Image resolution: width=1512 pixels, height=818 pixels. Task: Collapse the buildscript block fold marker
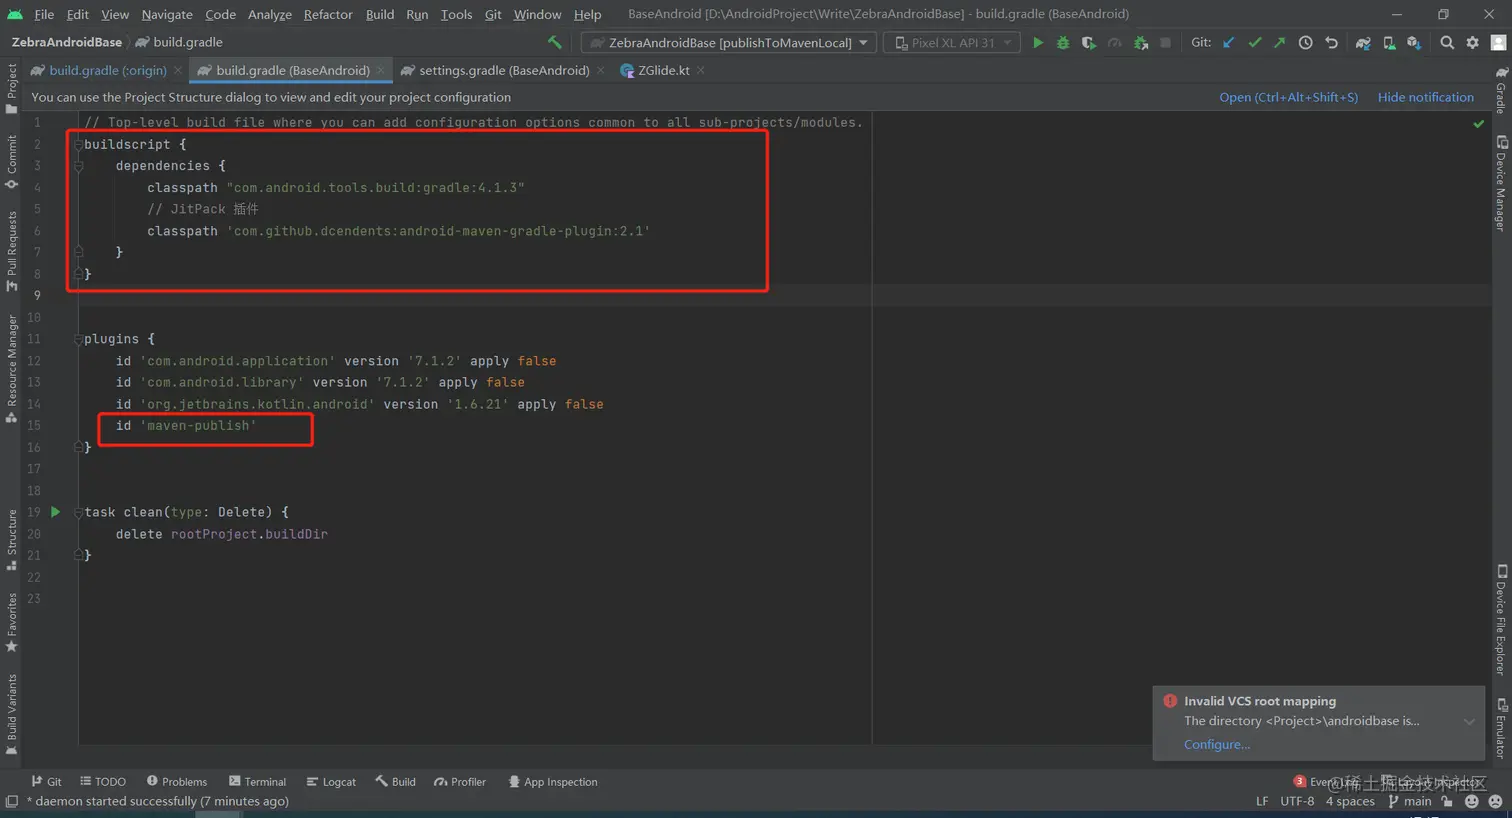point(78,145)
